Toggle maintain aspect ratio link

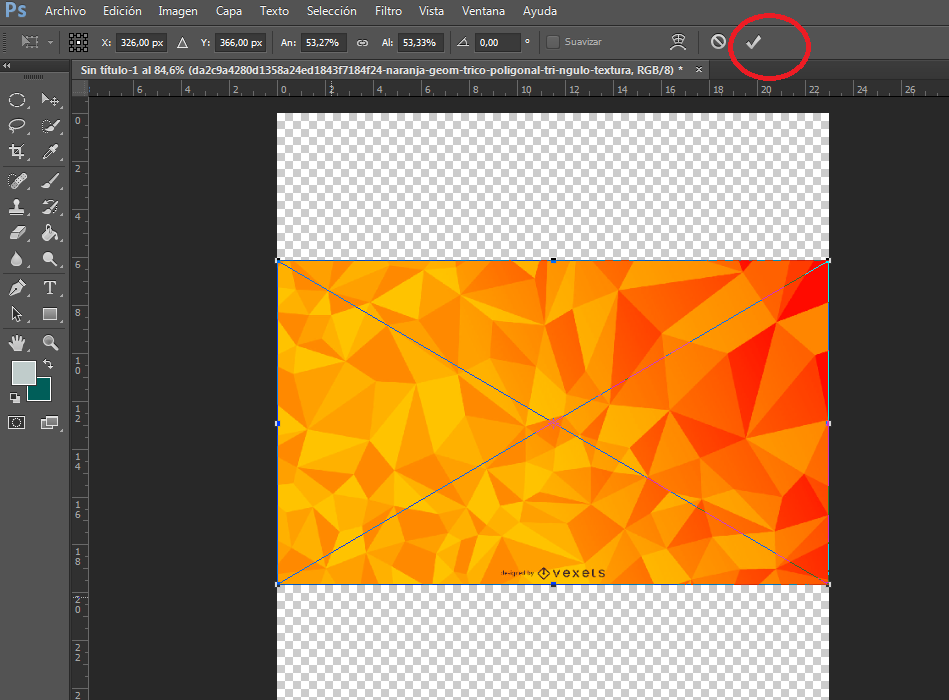point(362,43)
